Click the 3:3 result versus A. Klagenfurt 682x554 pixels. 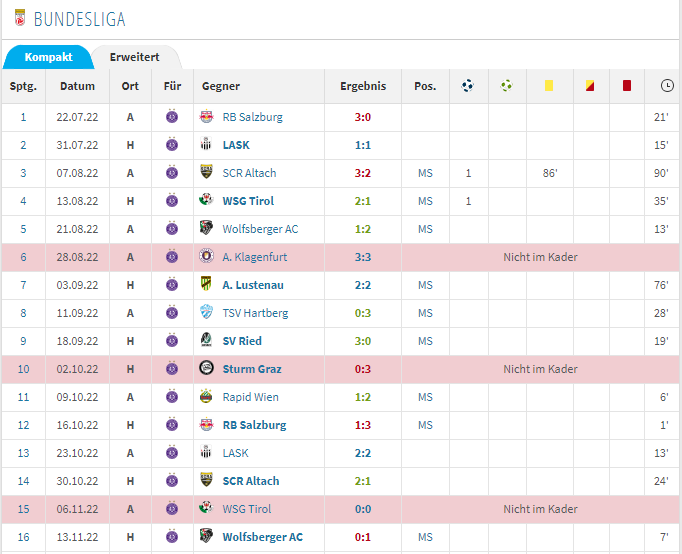pos(362,257)
